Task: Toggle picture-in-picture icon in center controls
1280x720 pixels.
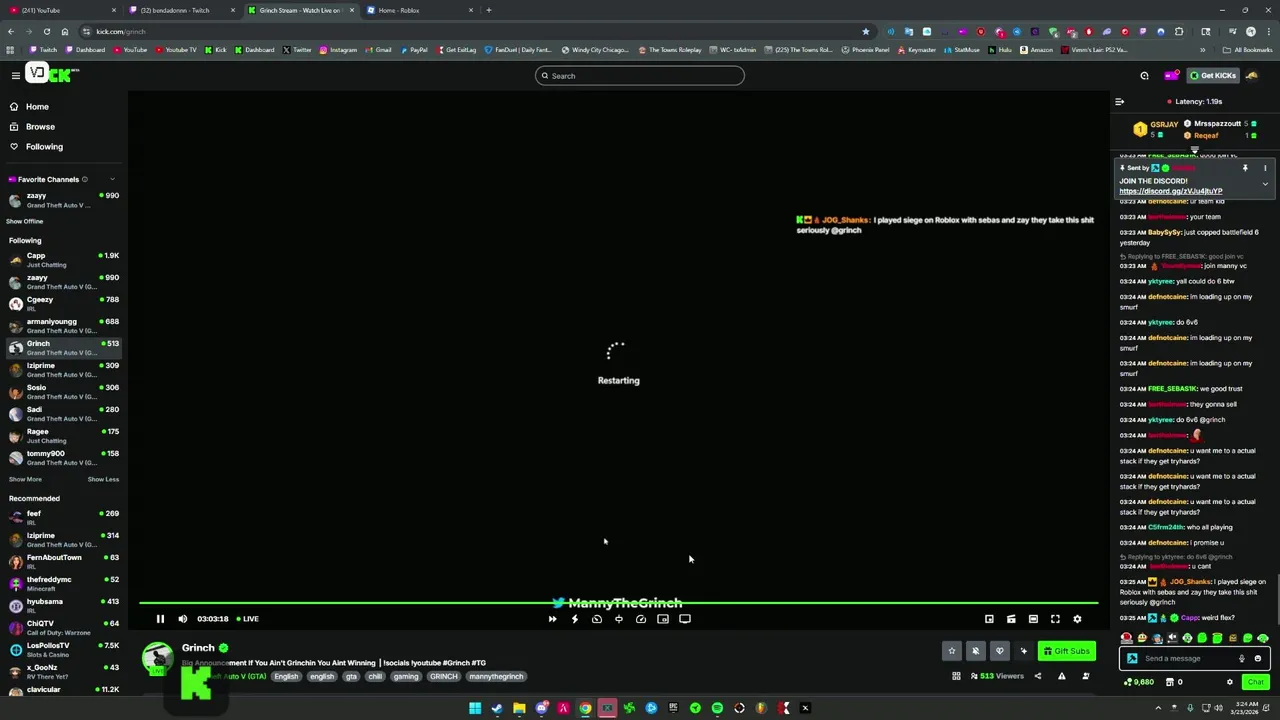Action: click(x=663, y=619)
